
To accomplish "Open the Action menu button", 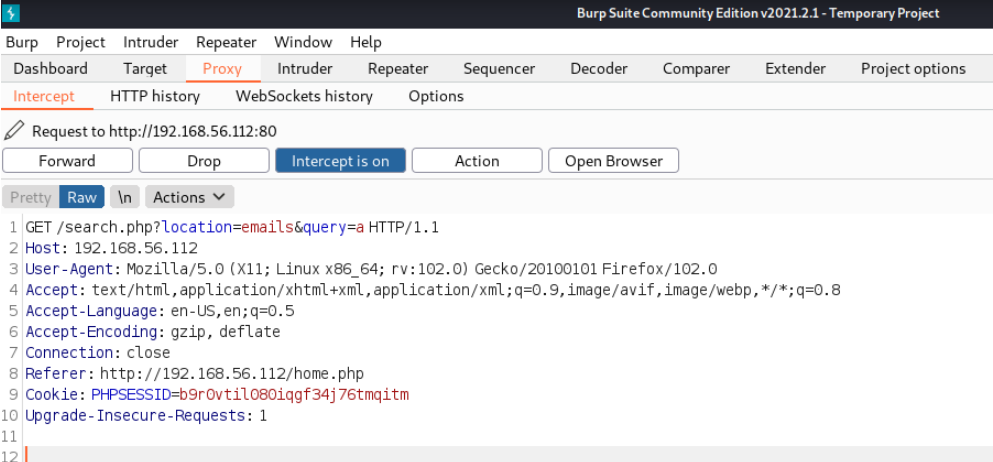I will tap(477, 161).
